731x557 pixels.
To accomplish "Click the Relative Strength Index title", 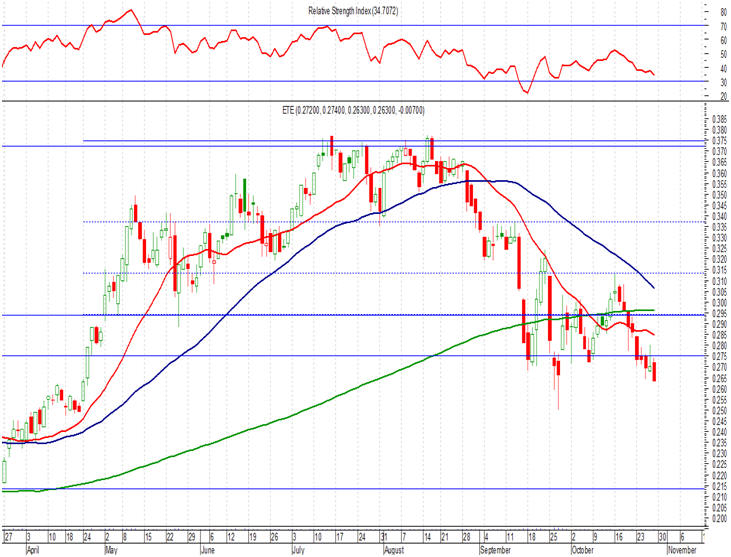I will (x=353, y=11).
